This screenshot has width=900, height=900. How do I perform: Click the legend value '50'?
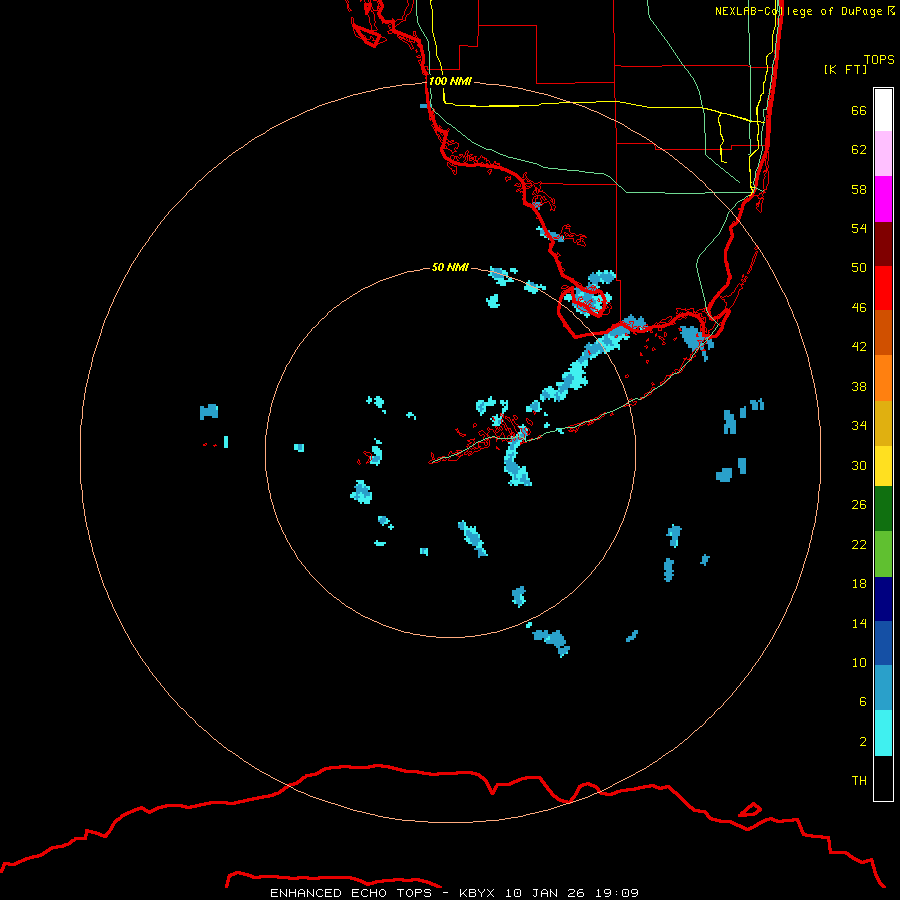point(859,267)
